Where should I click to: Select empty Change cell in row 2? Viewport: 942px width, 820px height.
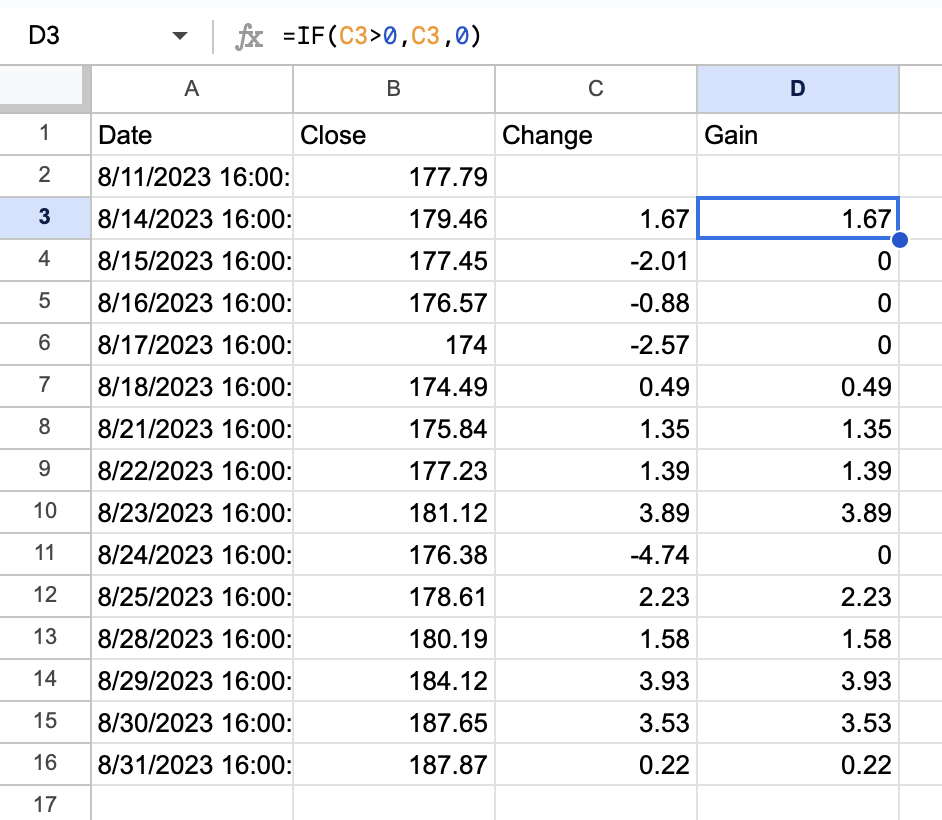[x=595, y=177]
